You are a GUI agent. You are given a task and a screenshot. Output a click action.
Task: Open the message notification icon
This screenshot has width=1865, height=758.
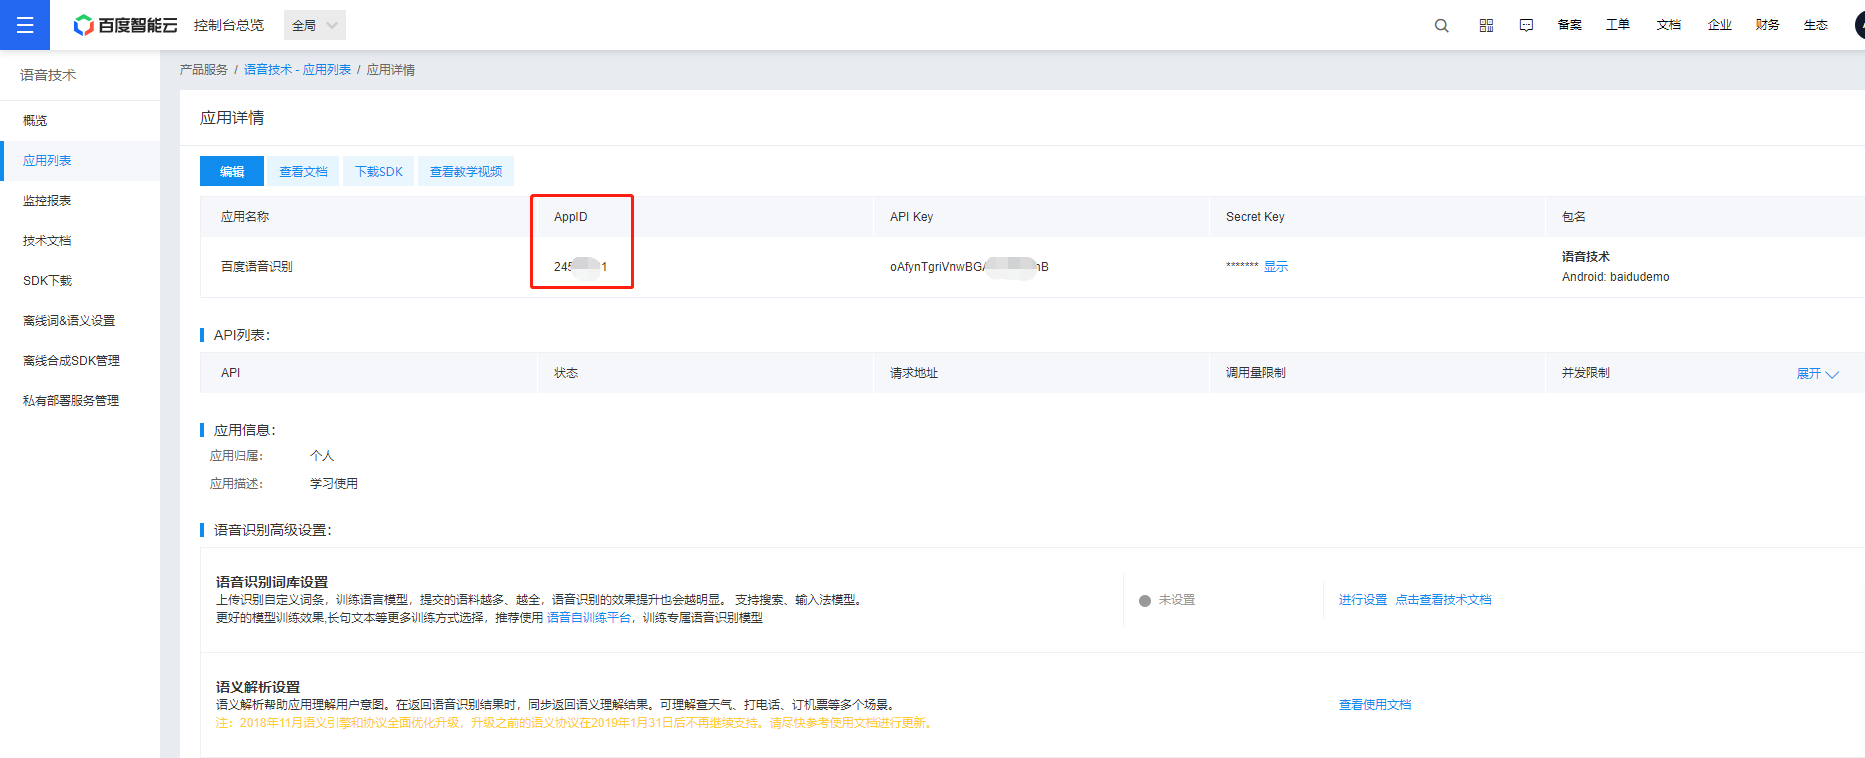[1526, 25]
